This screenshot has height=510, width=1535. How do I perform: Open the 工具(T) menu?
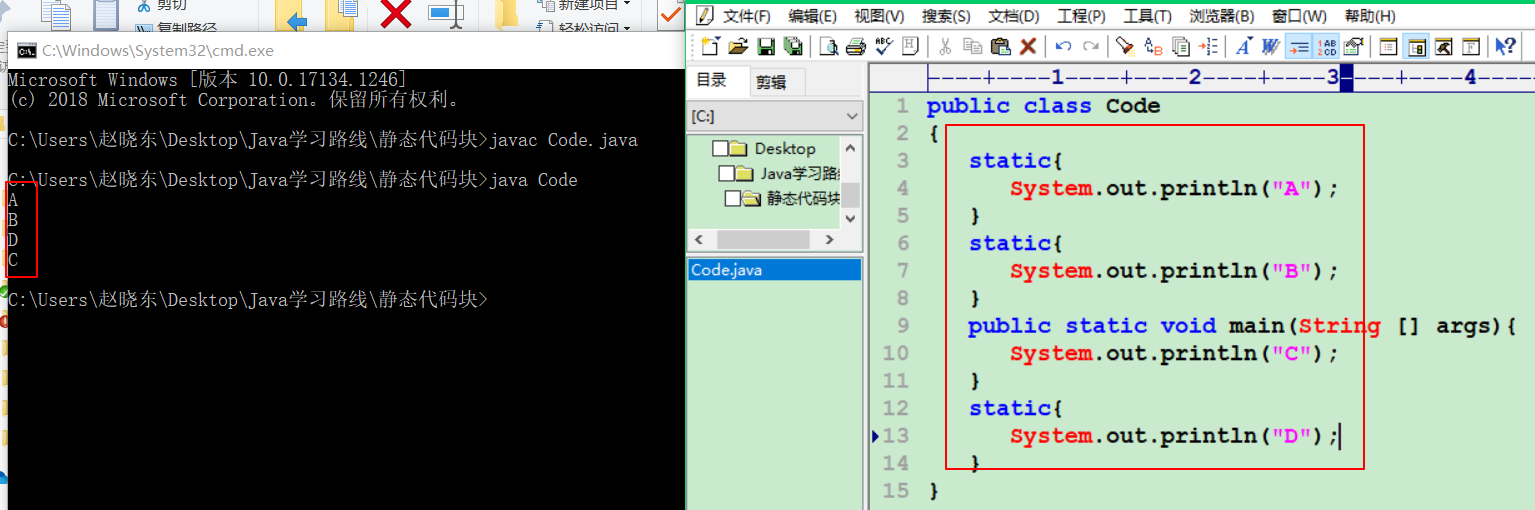tap(1147, 16)
